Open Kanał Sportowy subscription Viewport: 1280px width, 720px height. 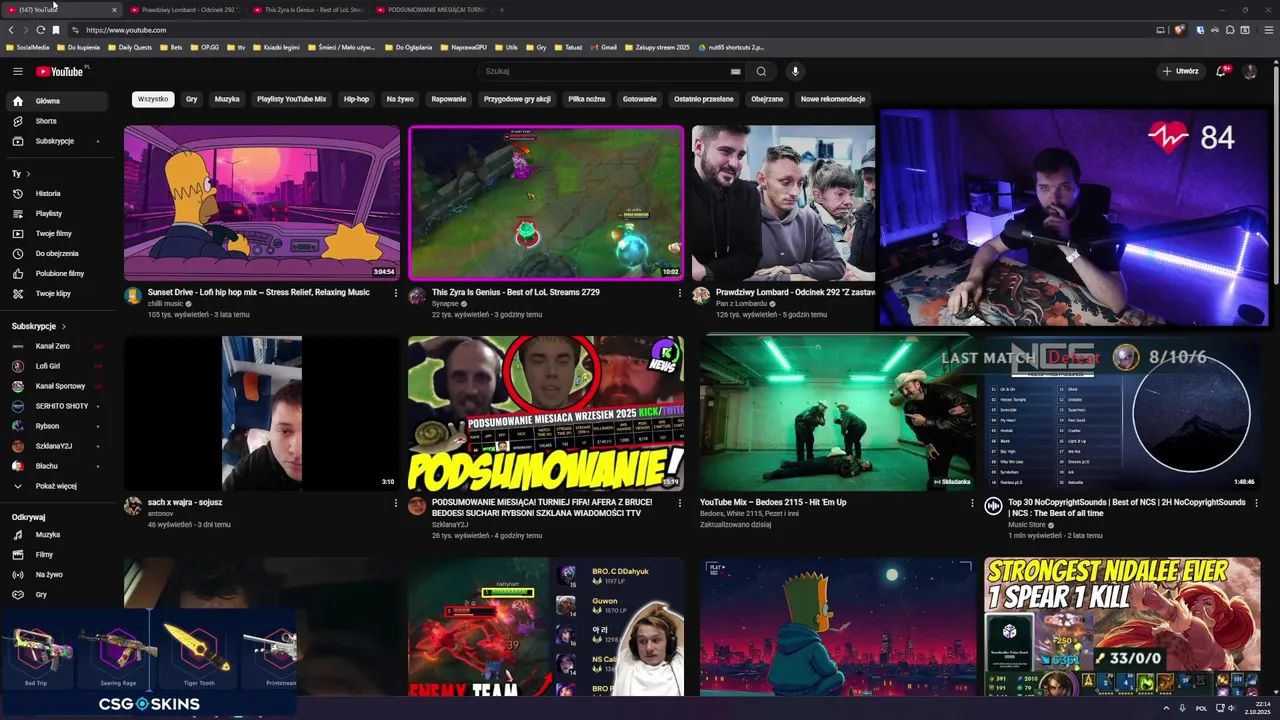point(57,386)
